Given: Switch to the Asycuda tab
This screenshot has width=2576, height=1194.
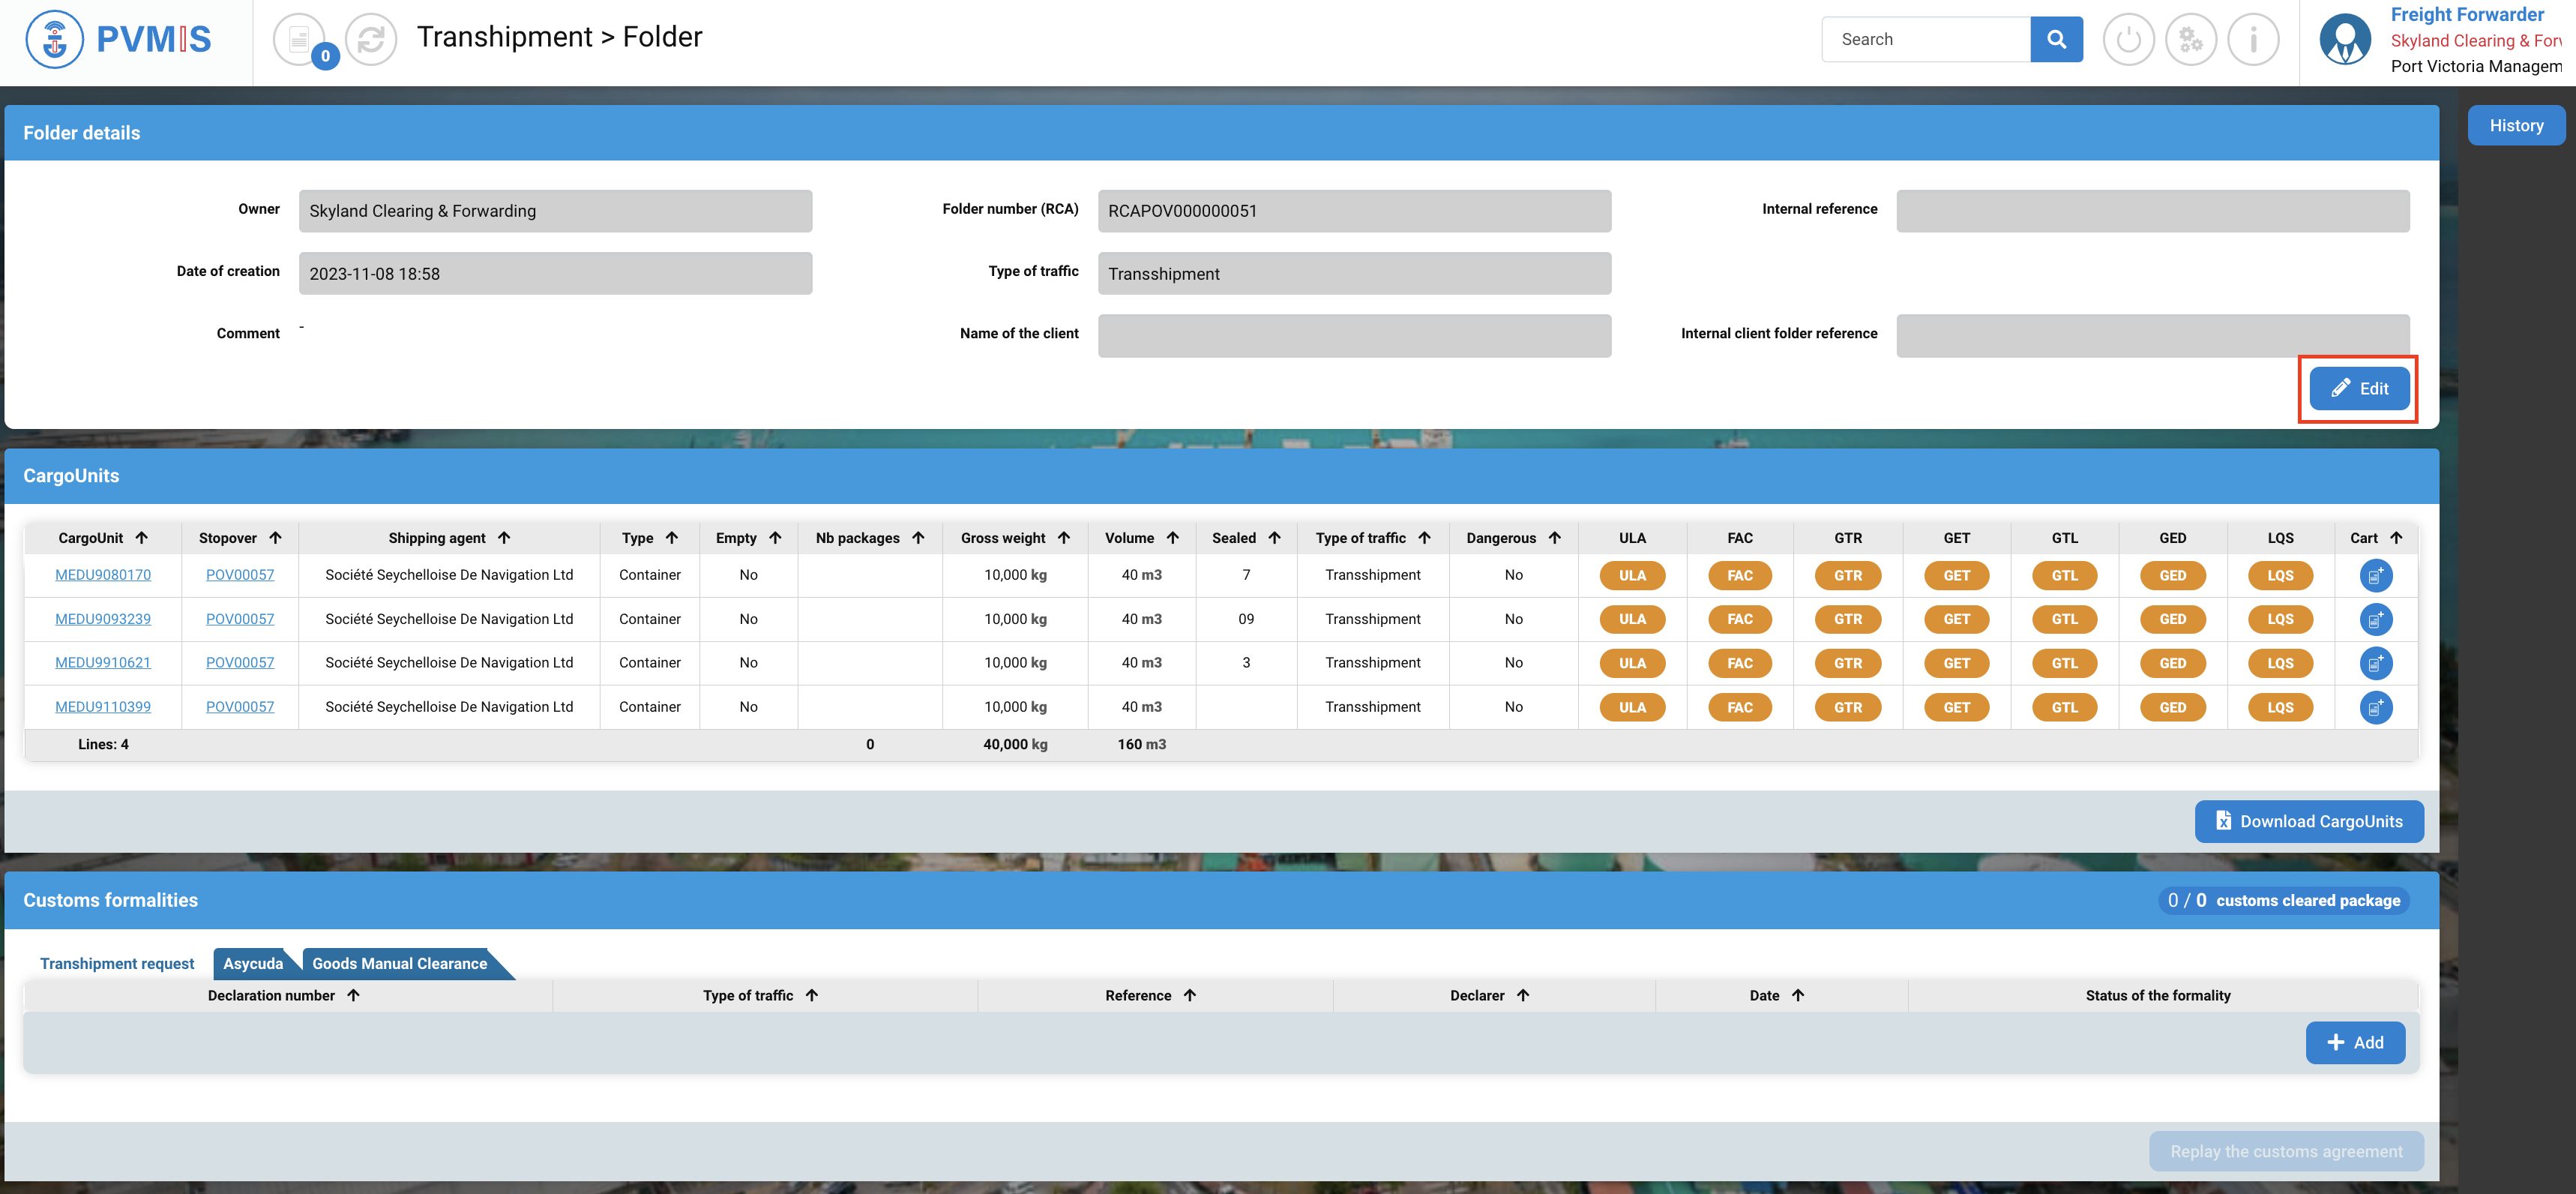Looking at the screenshot, I should tap(253, 963).
